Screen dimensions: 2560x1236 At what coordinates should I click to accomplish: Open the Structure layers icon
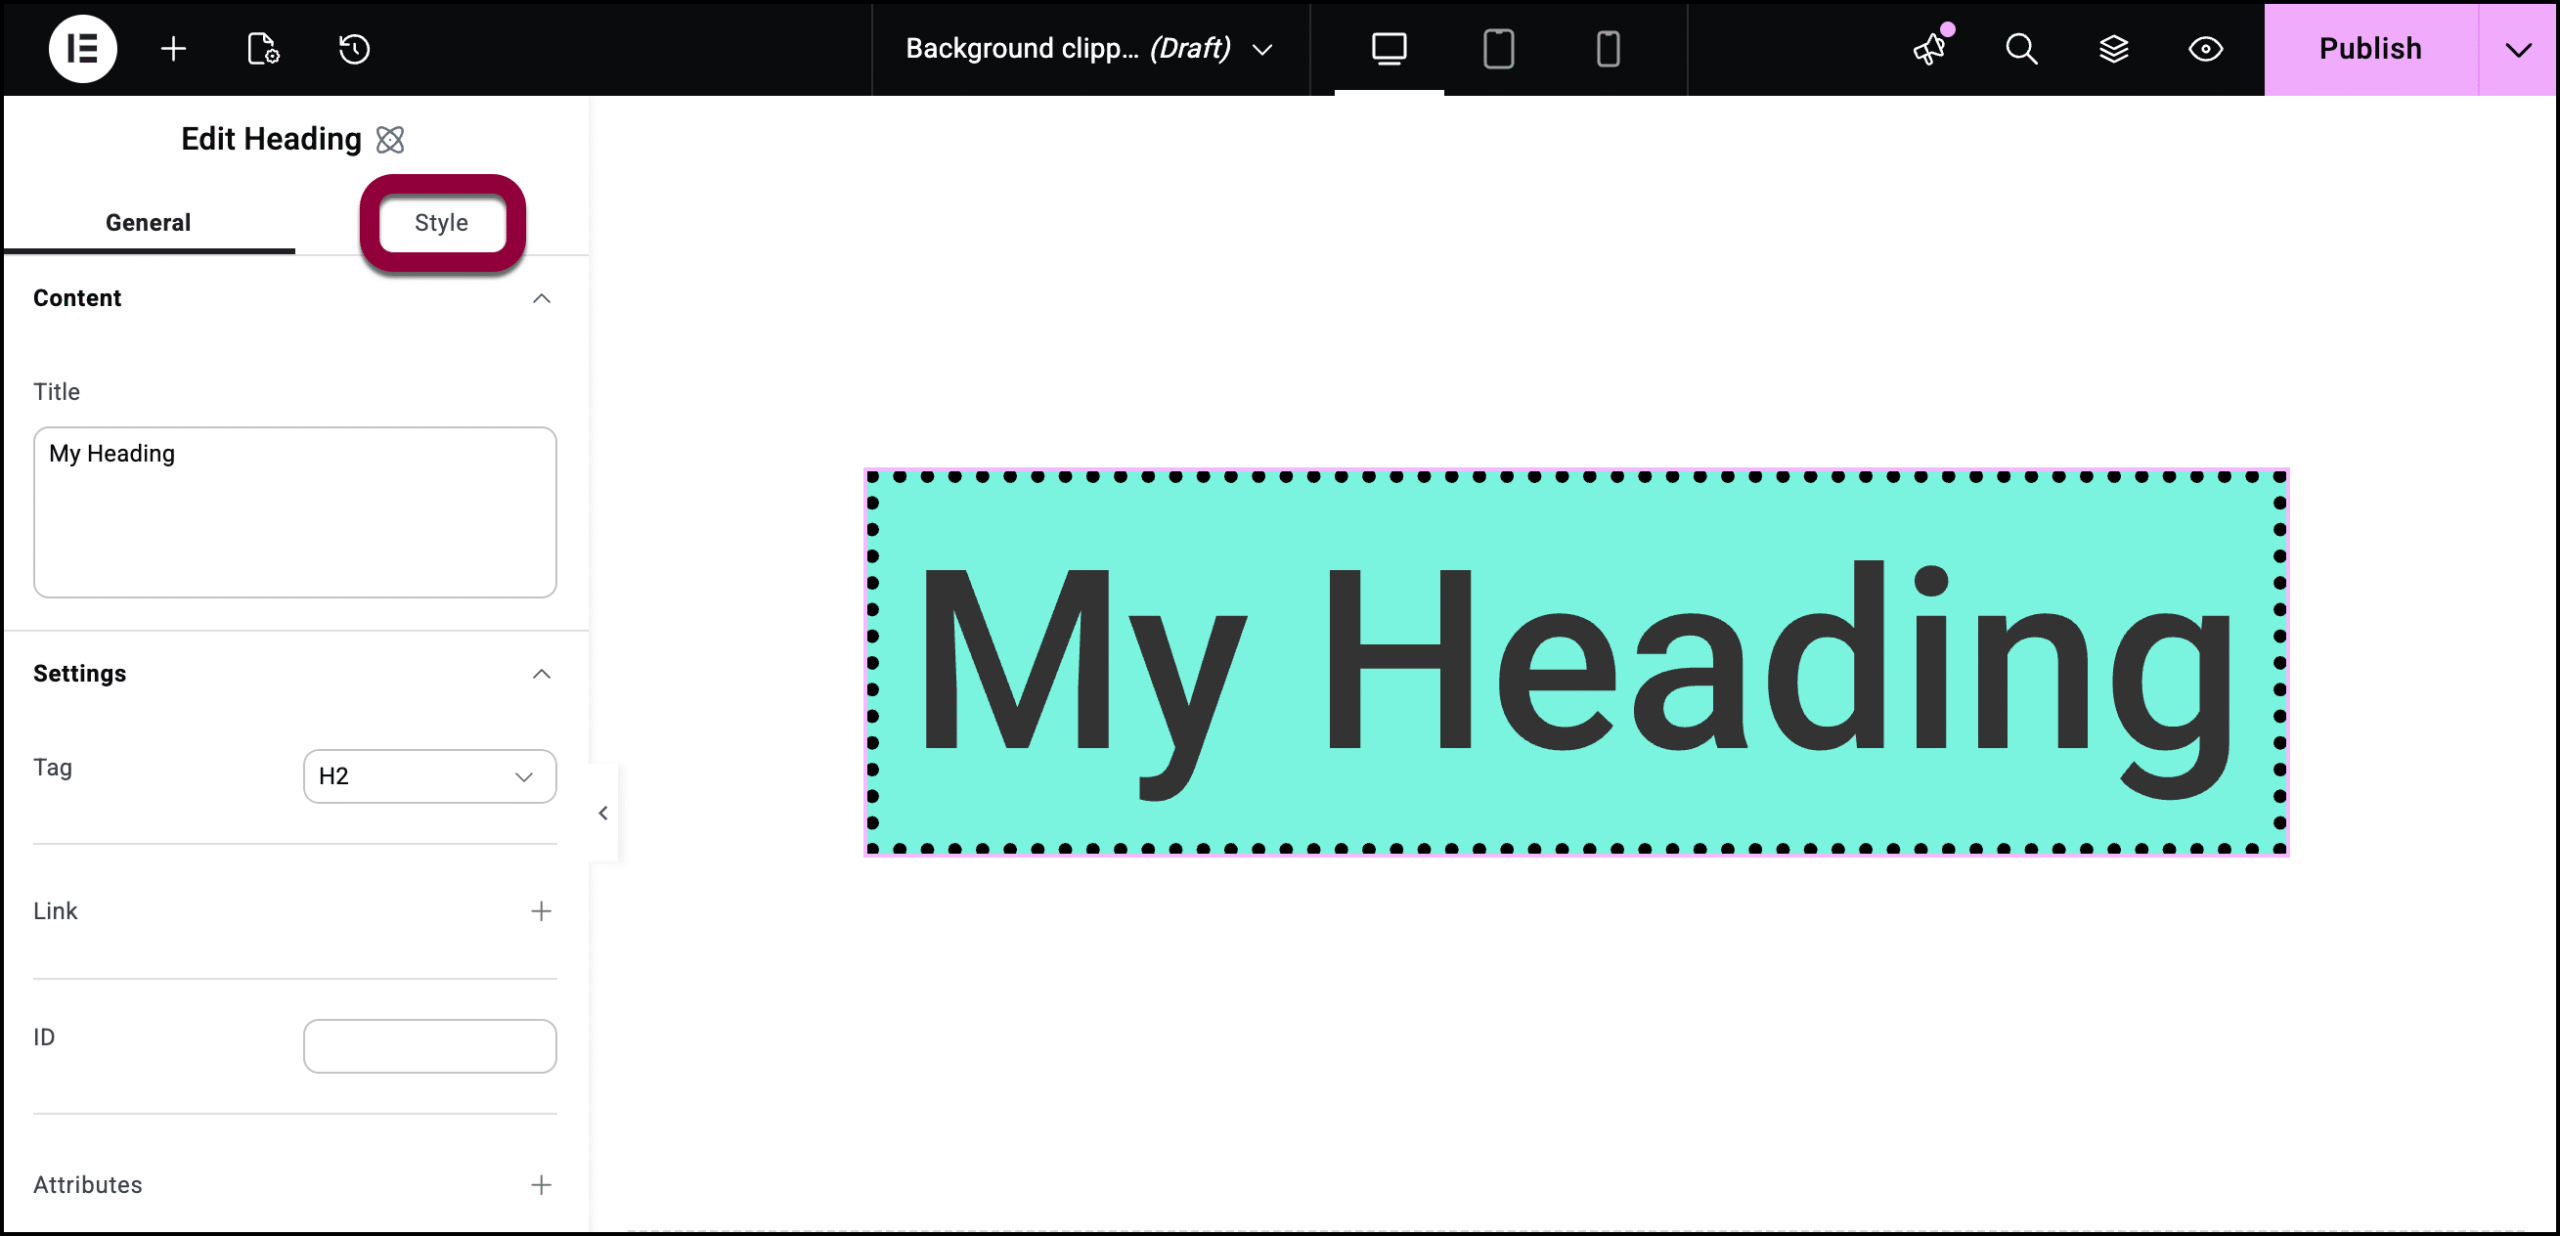2113,49
